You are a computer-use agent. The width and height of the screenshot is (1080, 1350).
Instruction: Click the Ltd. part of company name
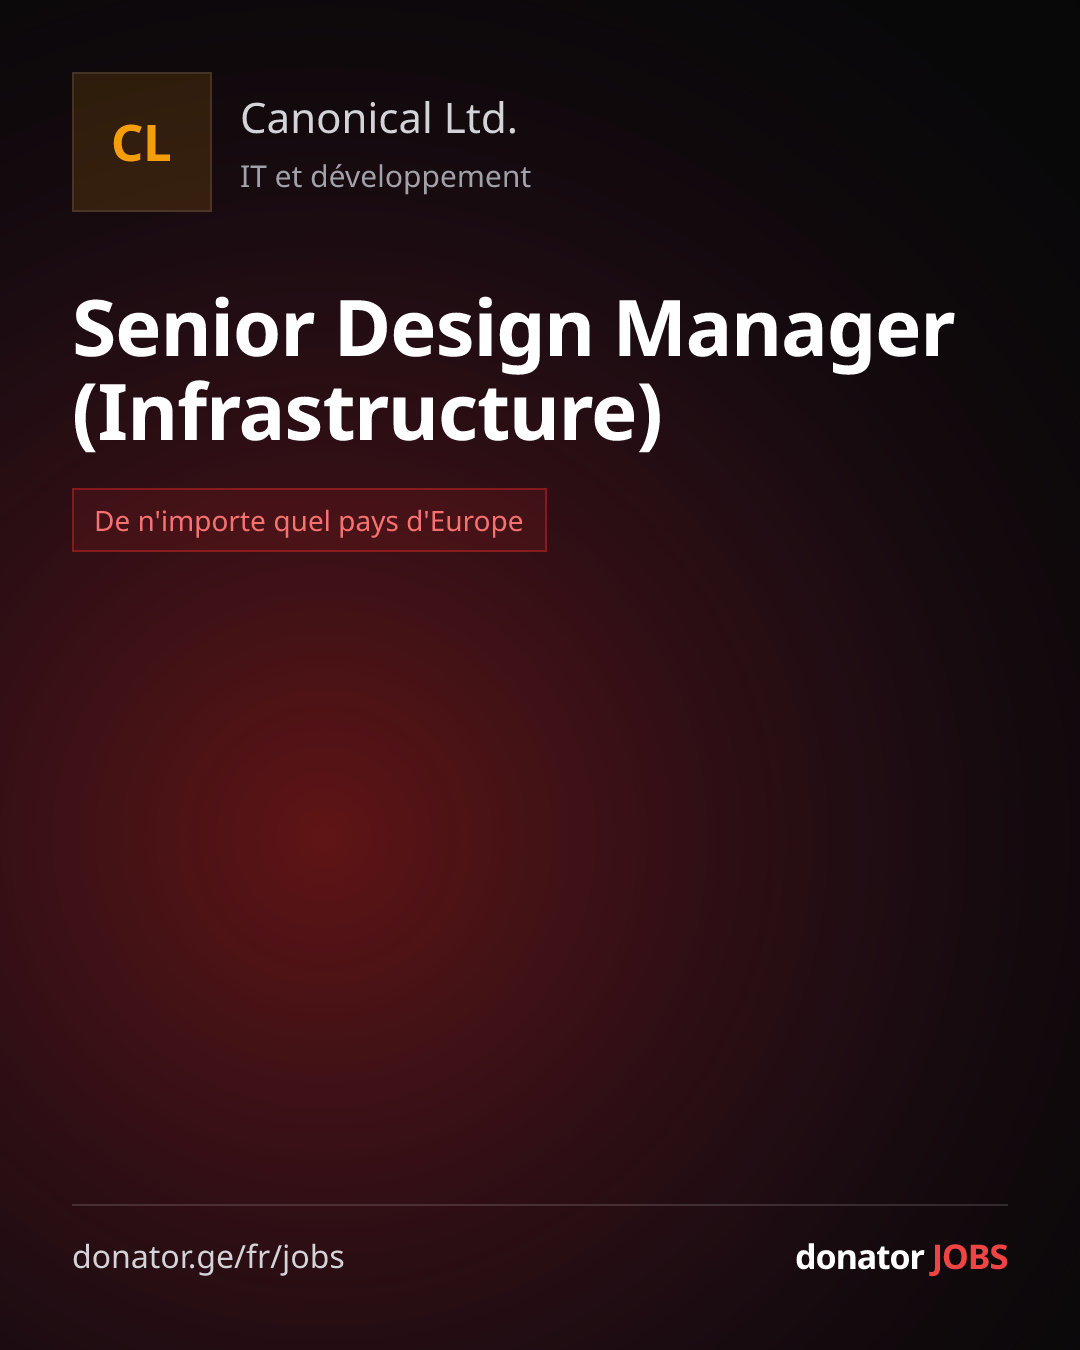point(481,119)
